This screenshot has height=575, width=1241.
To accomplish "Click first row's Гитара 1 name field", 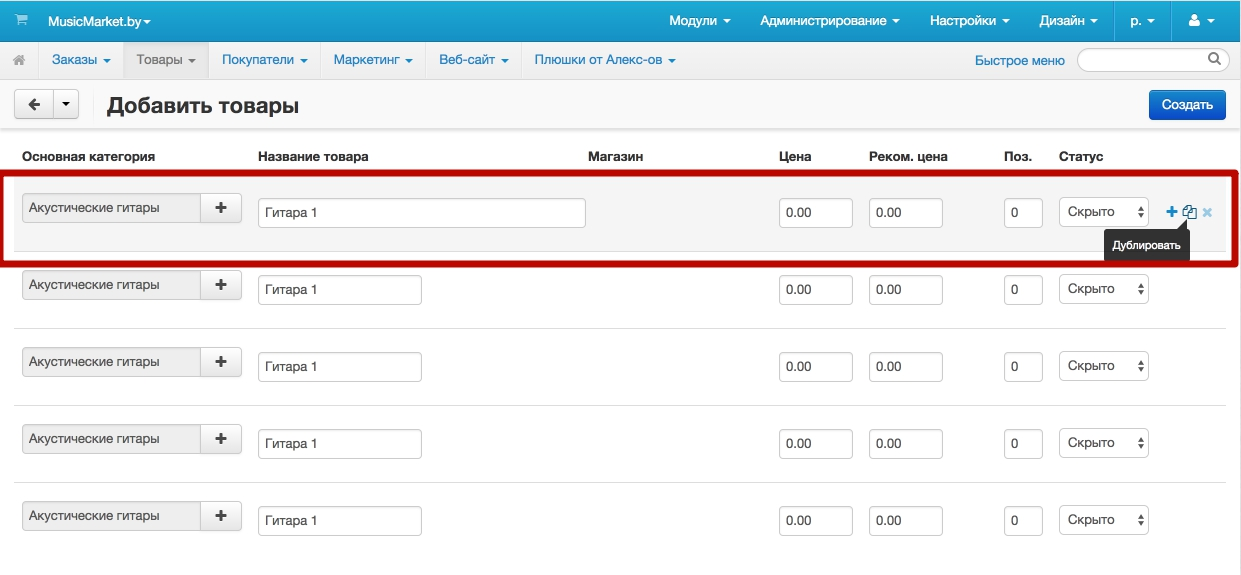I will 421,213.
